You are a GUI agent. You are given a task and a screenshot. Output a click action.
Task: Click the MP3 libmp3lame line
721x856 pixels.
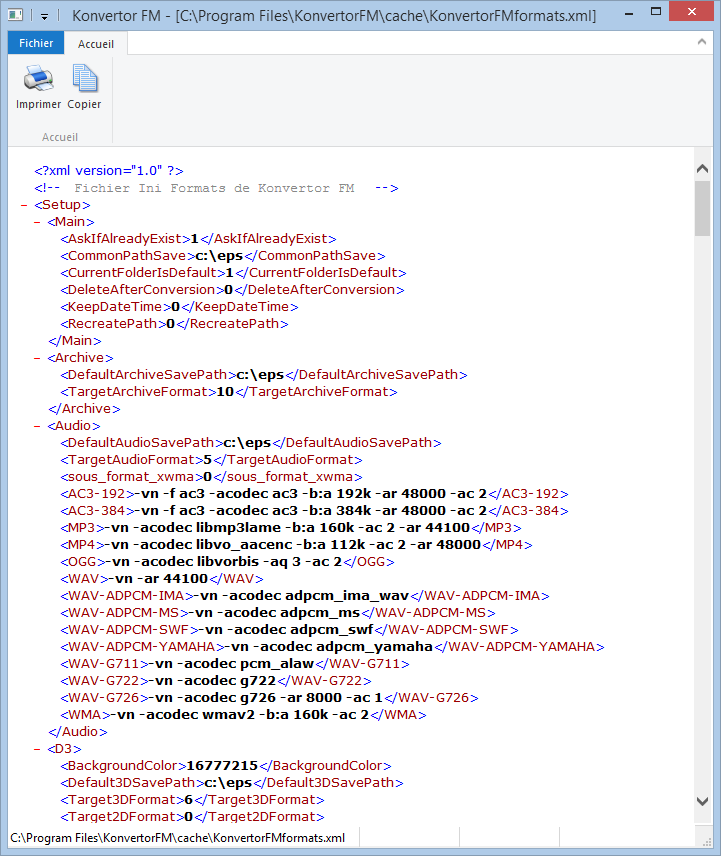click(291, 528)
